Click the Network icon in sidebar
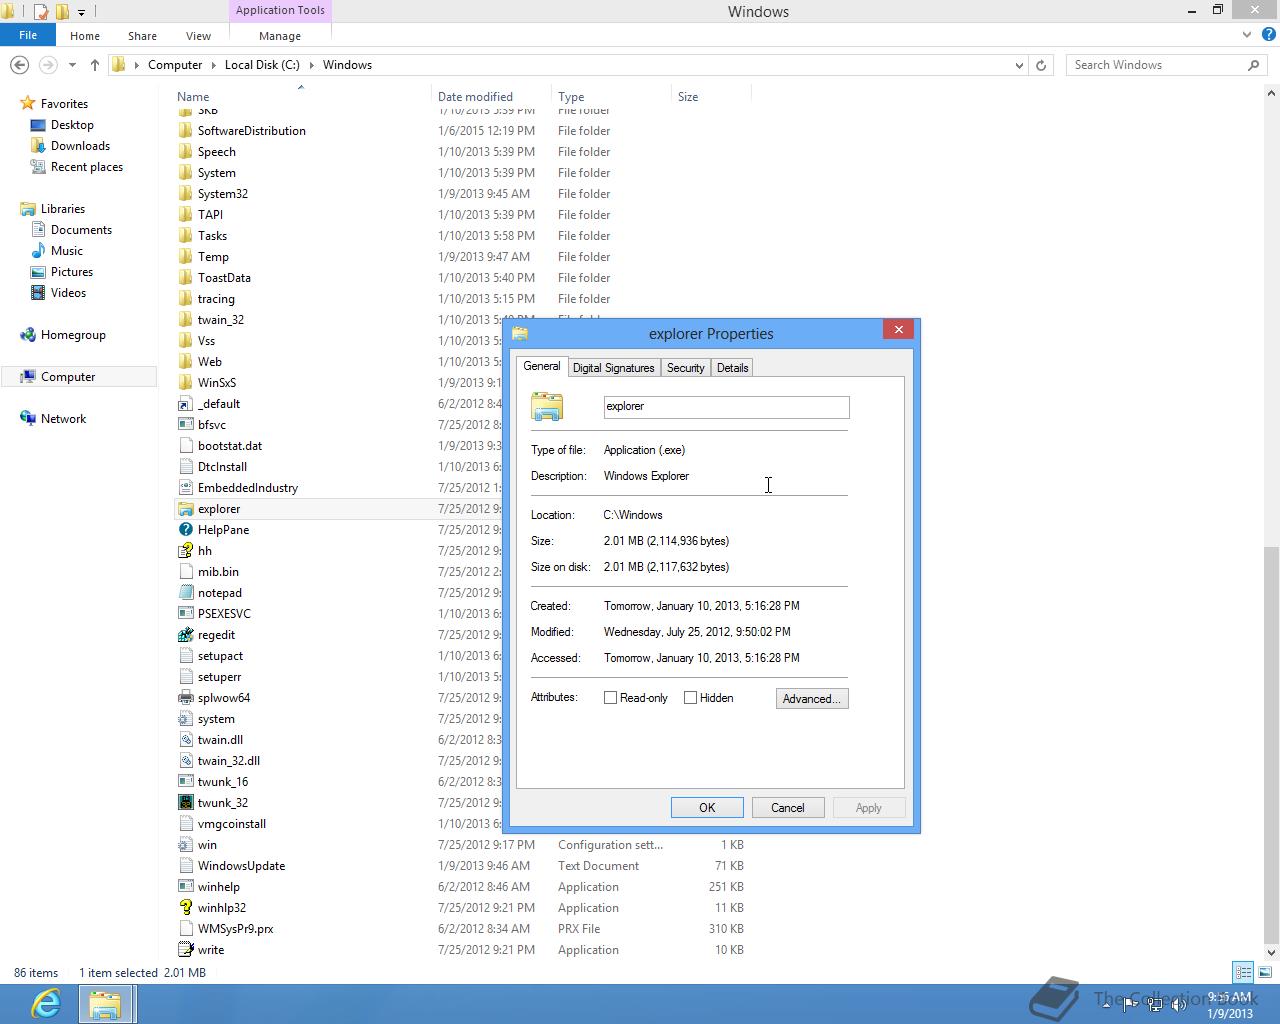This screenshot has height=1024, width=1280. pyautogui.click(x=28, y=419)
